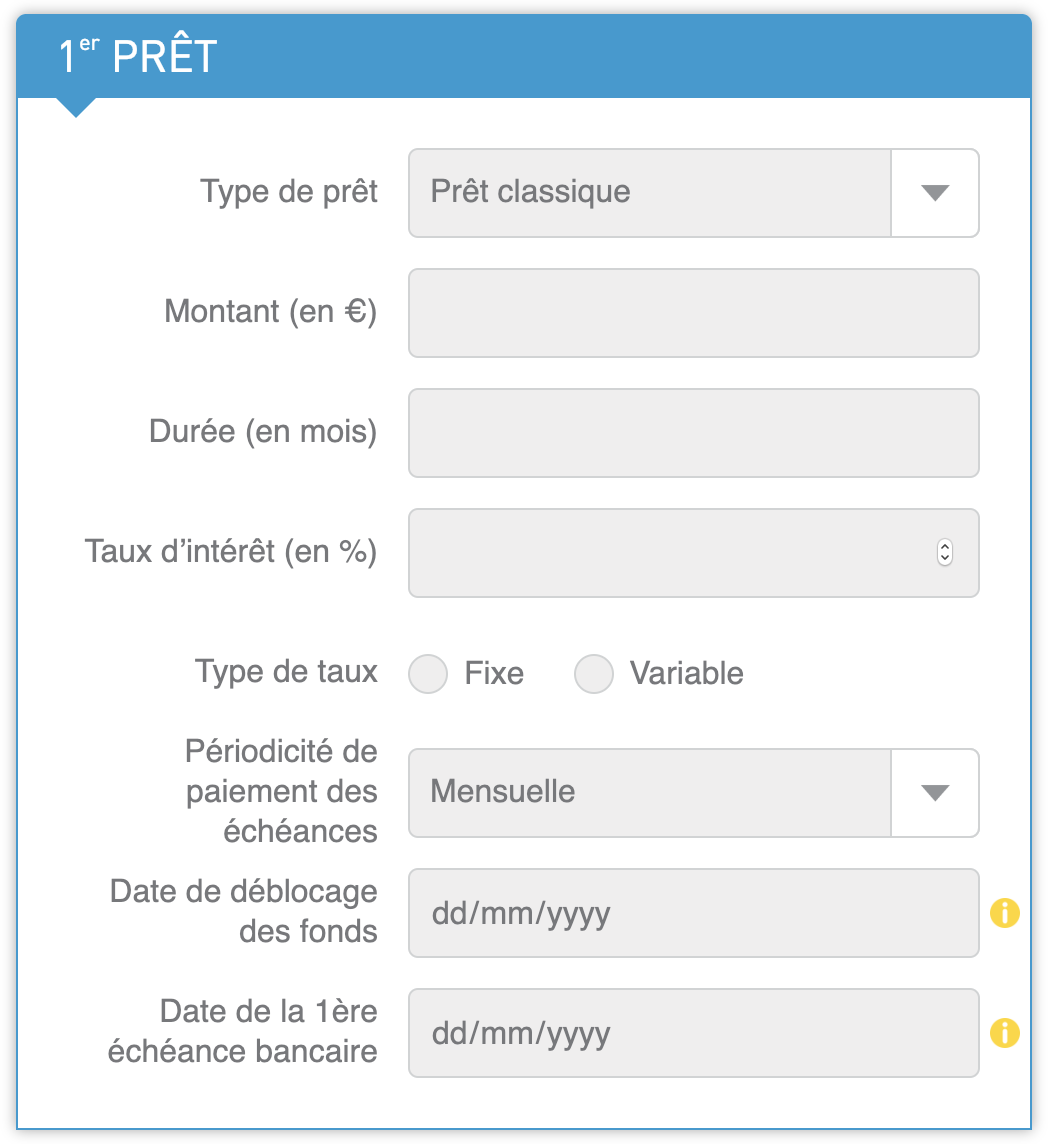Click the triangle pointer under the header
The image size is (1054, 1144).
pyautogui.click(x=76, y=107)
